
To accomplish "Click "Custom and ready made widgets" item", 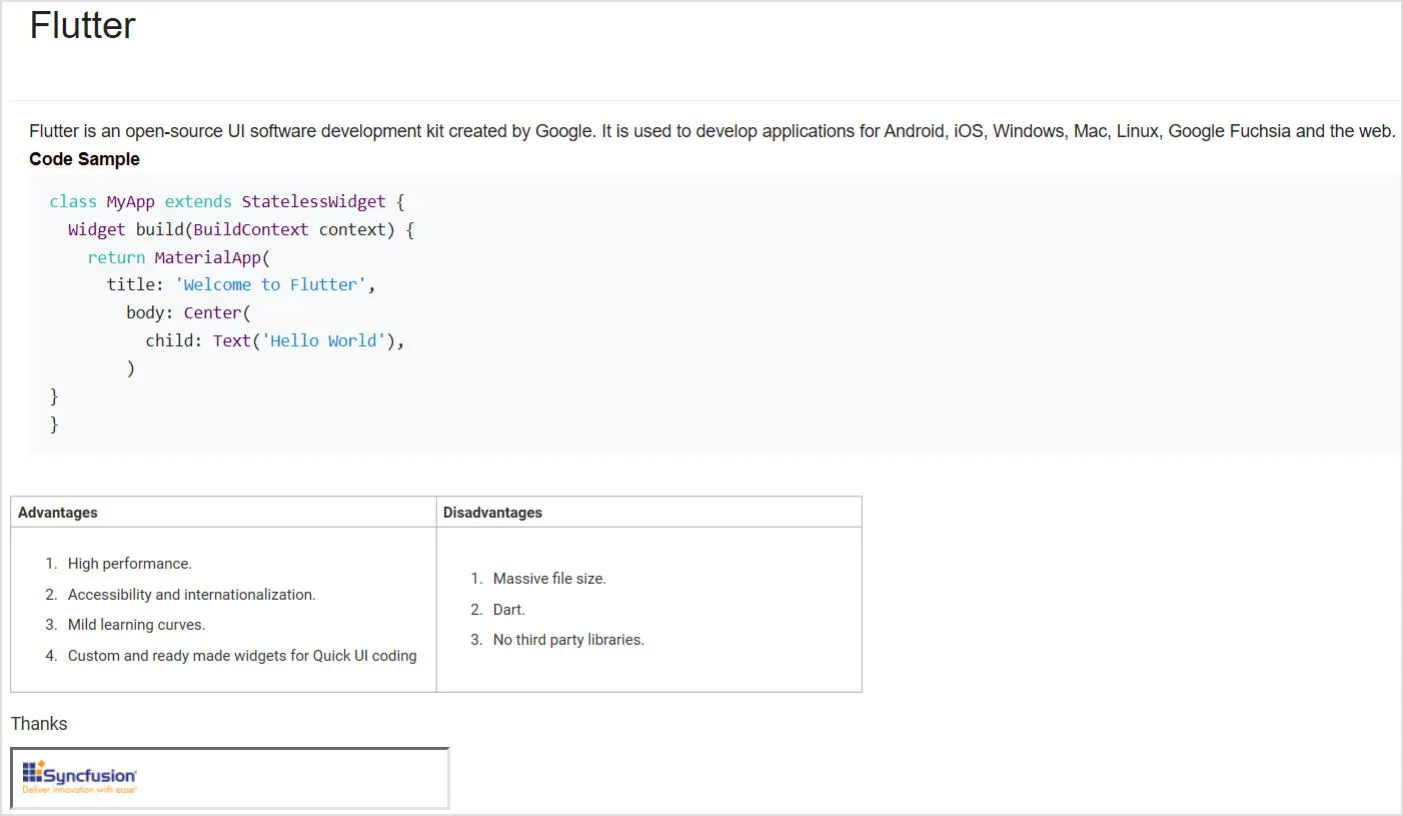I will pyautogui.click(x=242, y=656).
